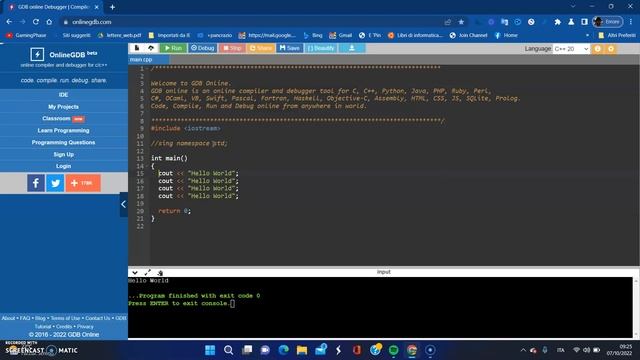Open the Gmail bookmark
Screen dimensions: 640x360
click(x=341, y=36)
